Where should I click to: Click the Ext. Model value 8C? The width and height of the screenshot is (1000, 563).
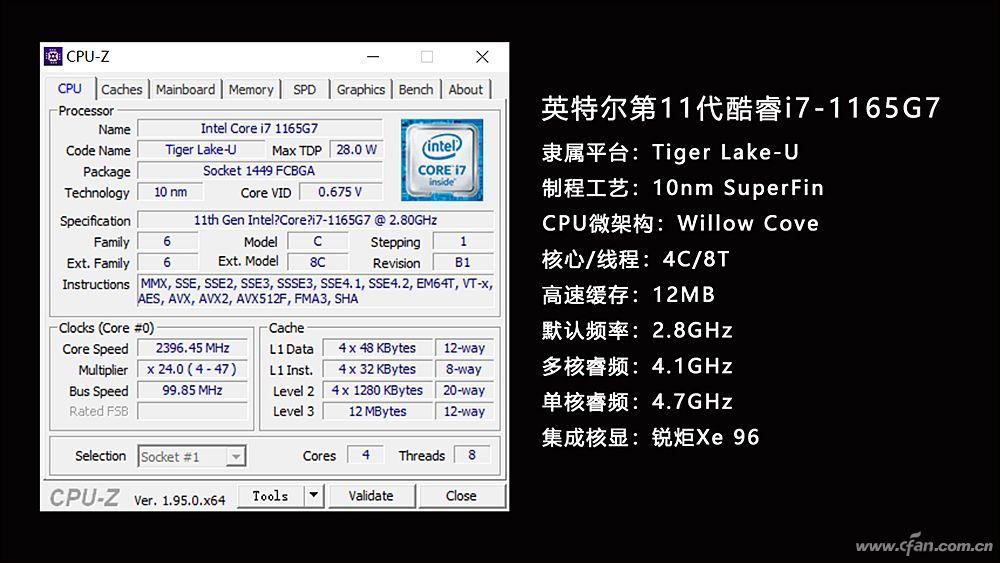click(318, 262)
